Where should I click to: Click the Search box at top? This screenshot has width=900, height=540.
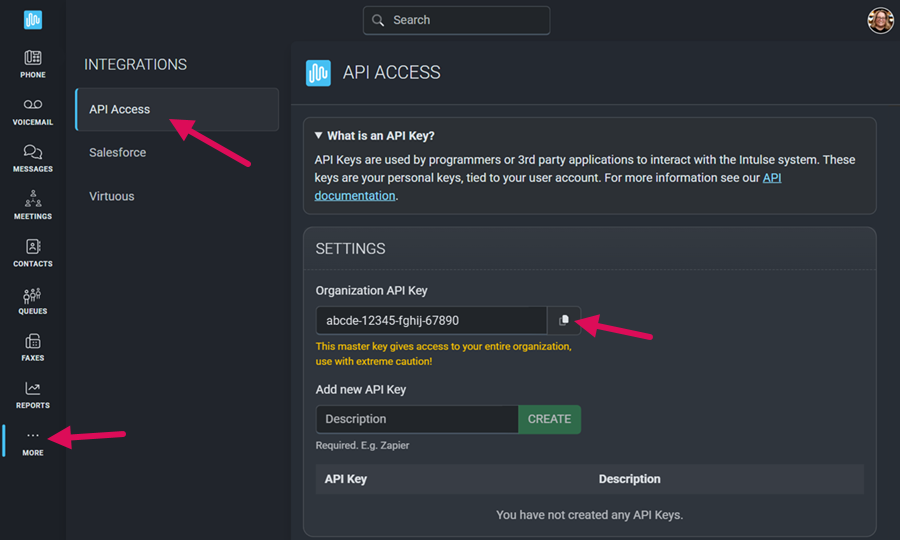click(457, 20)
